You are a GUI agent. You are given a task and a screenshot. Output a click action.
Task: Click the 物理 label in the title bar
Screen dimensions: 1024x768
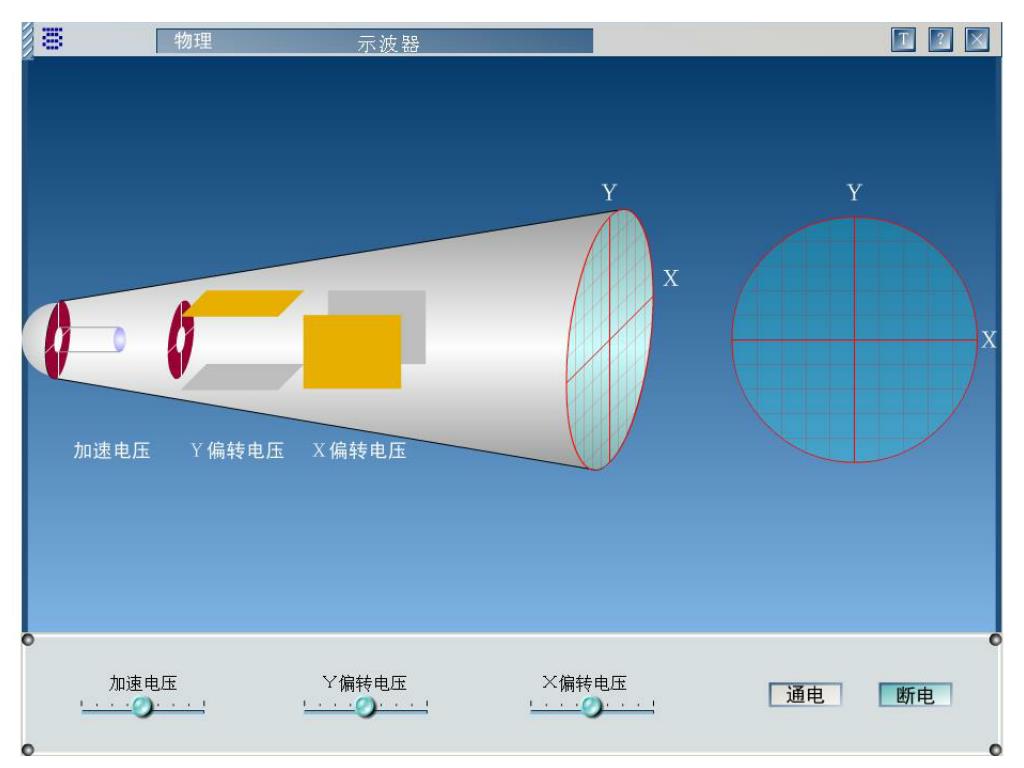[x=193, y=40]
